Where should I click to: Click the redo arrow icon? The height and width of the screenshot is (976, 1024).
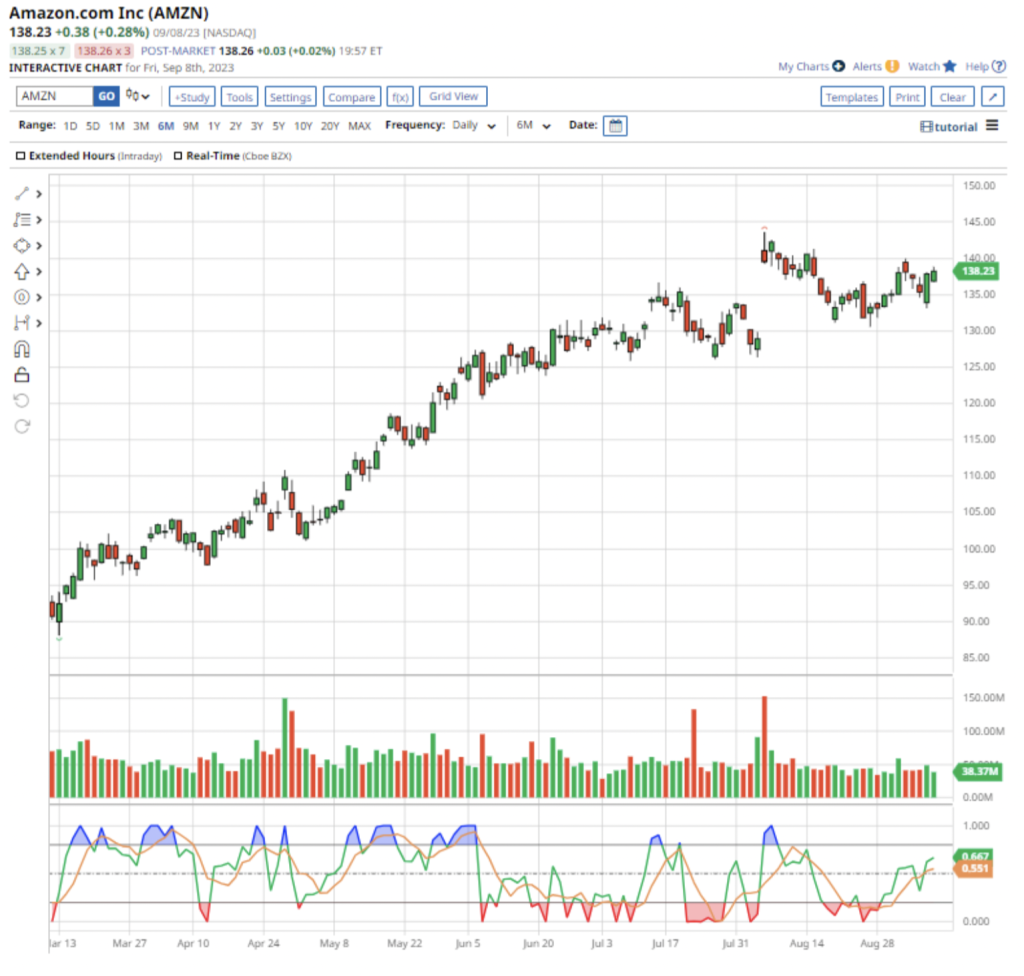(x=22, y=427)
